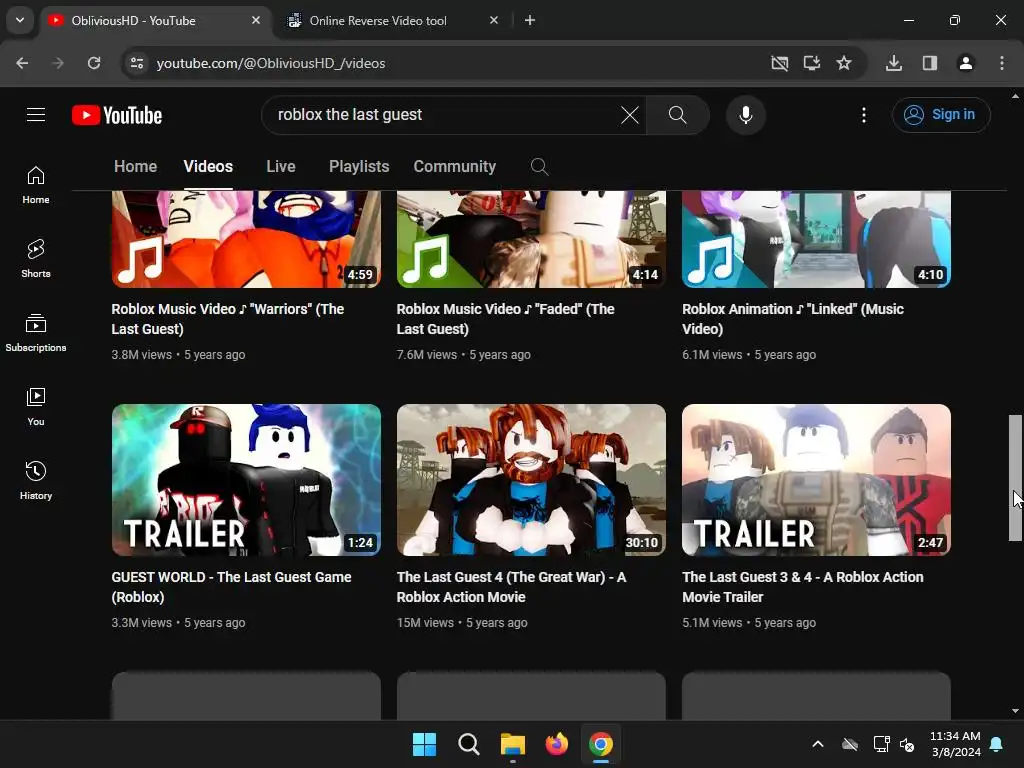The image size is (1024, 768).
Task: Click title Roblox Music Video "Warriors"
Action: (228, 319)
